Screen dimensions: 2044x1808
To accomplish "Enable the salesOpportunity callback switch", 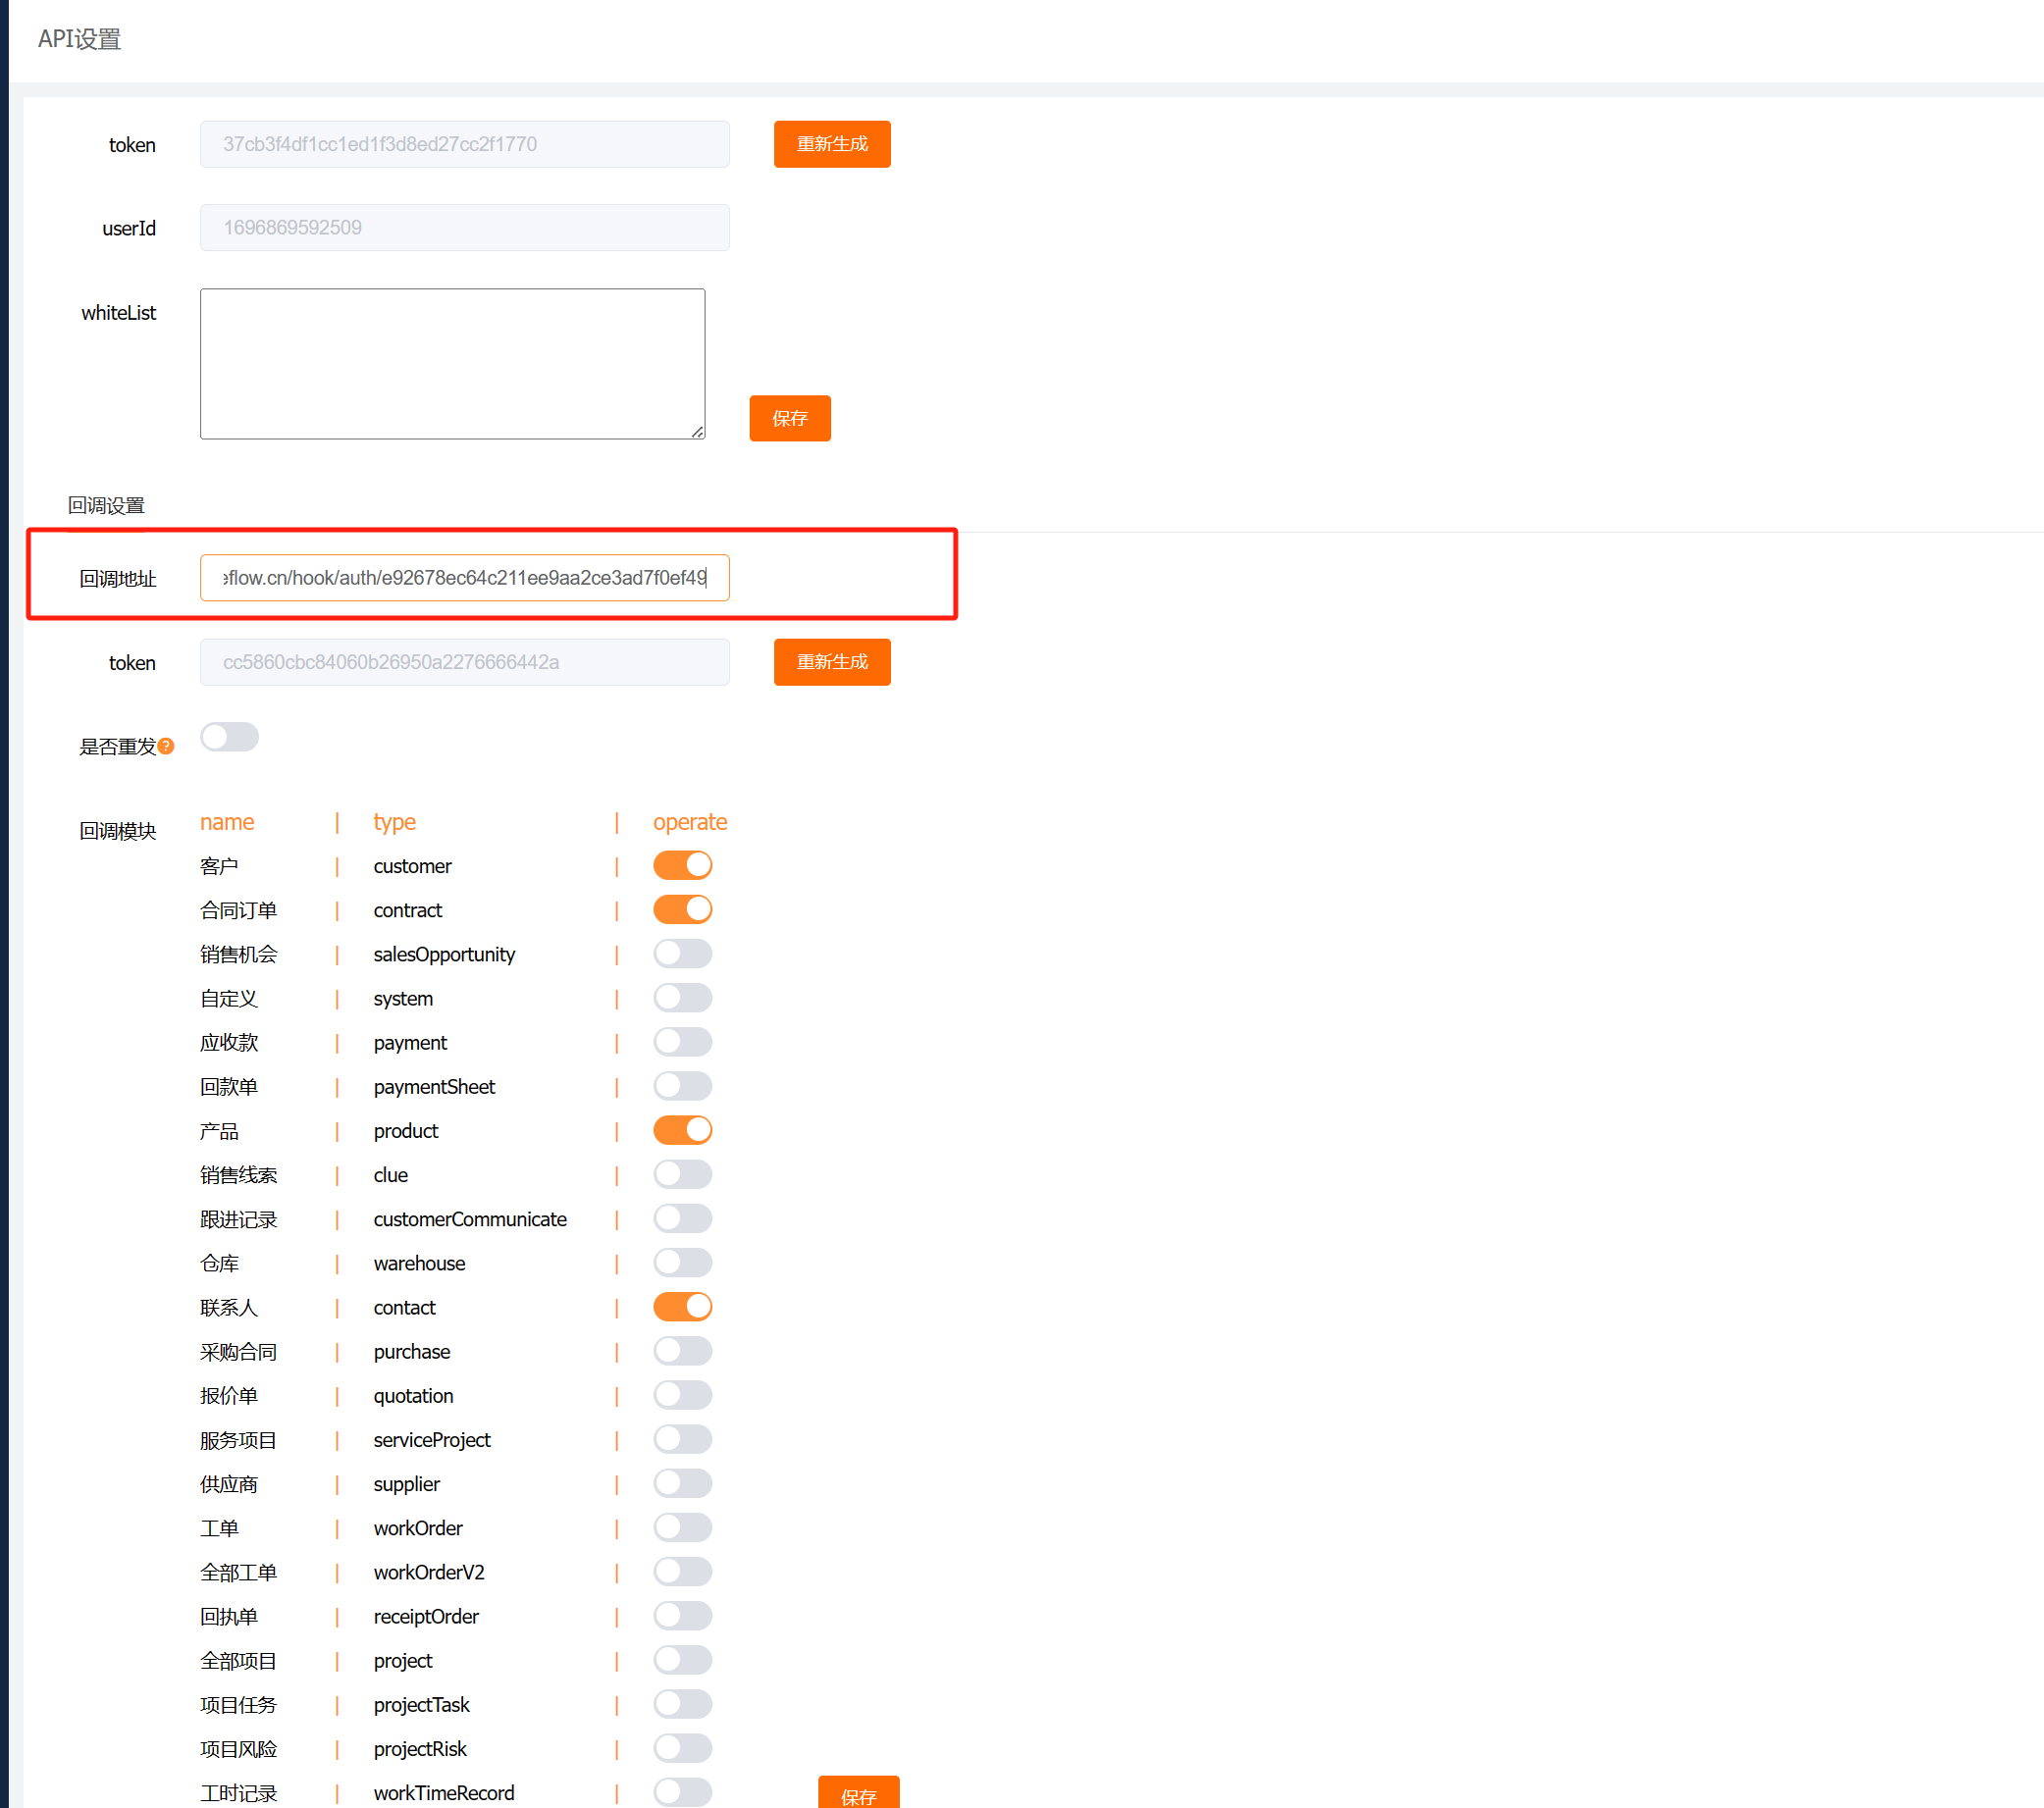I will 682,953.
